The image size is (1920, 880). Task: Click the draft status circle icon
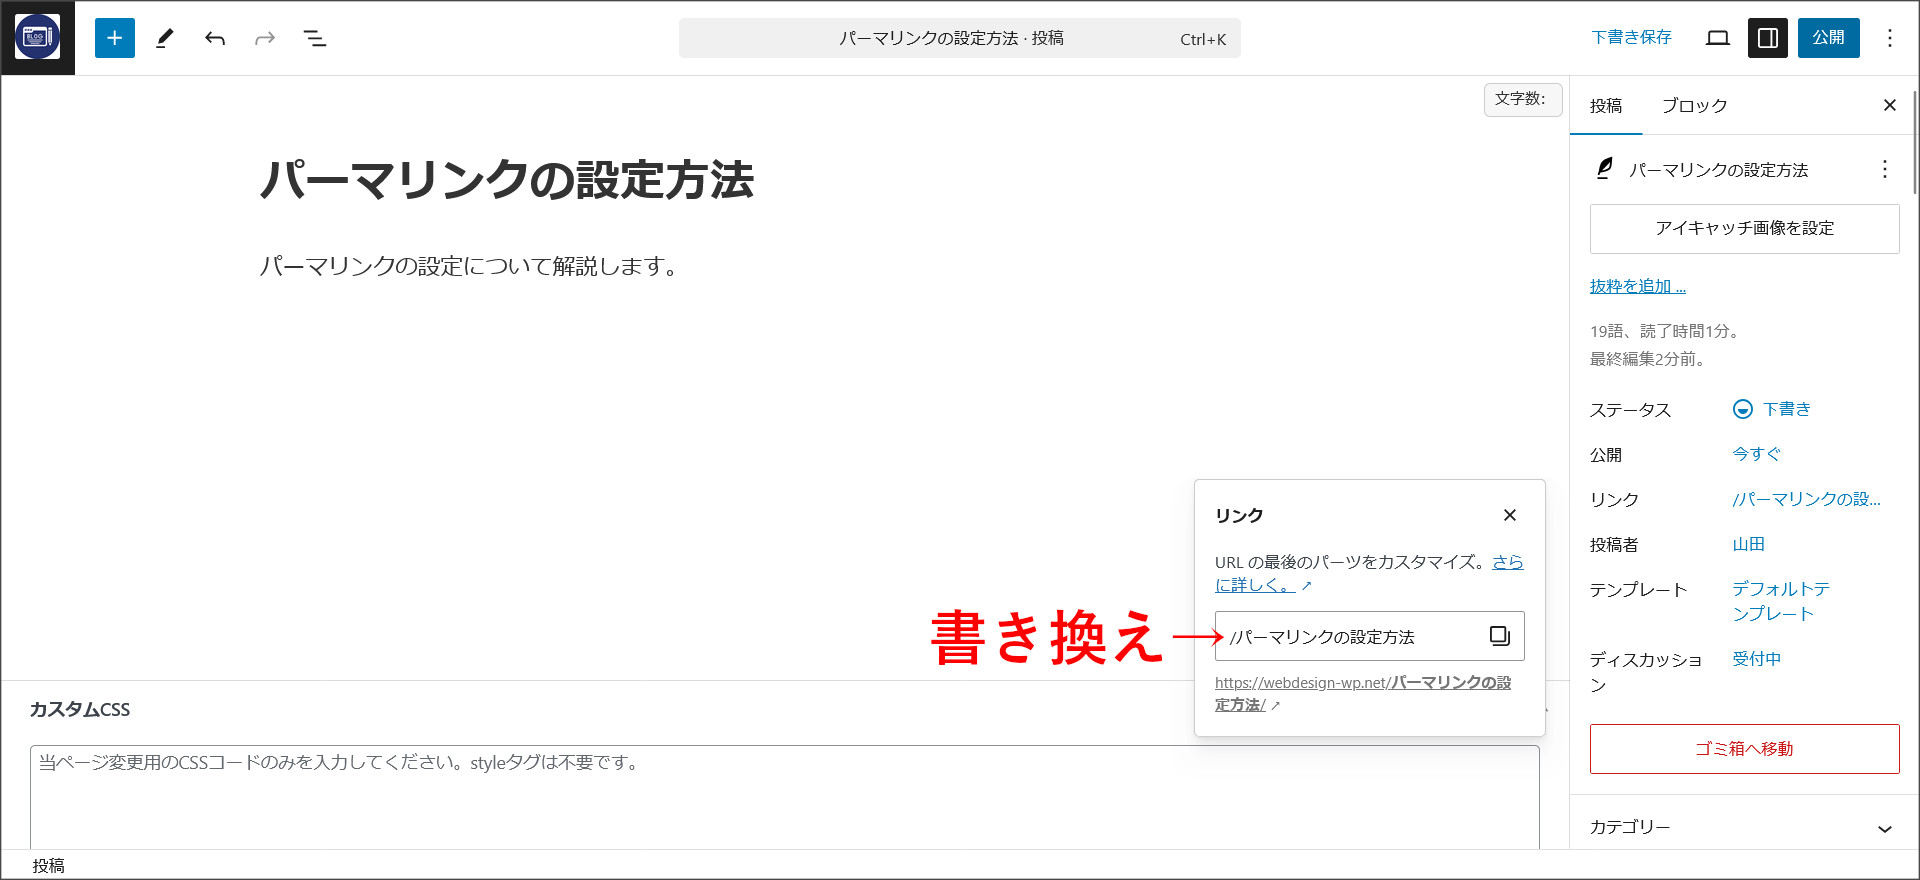click(x=1743, y=409)
